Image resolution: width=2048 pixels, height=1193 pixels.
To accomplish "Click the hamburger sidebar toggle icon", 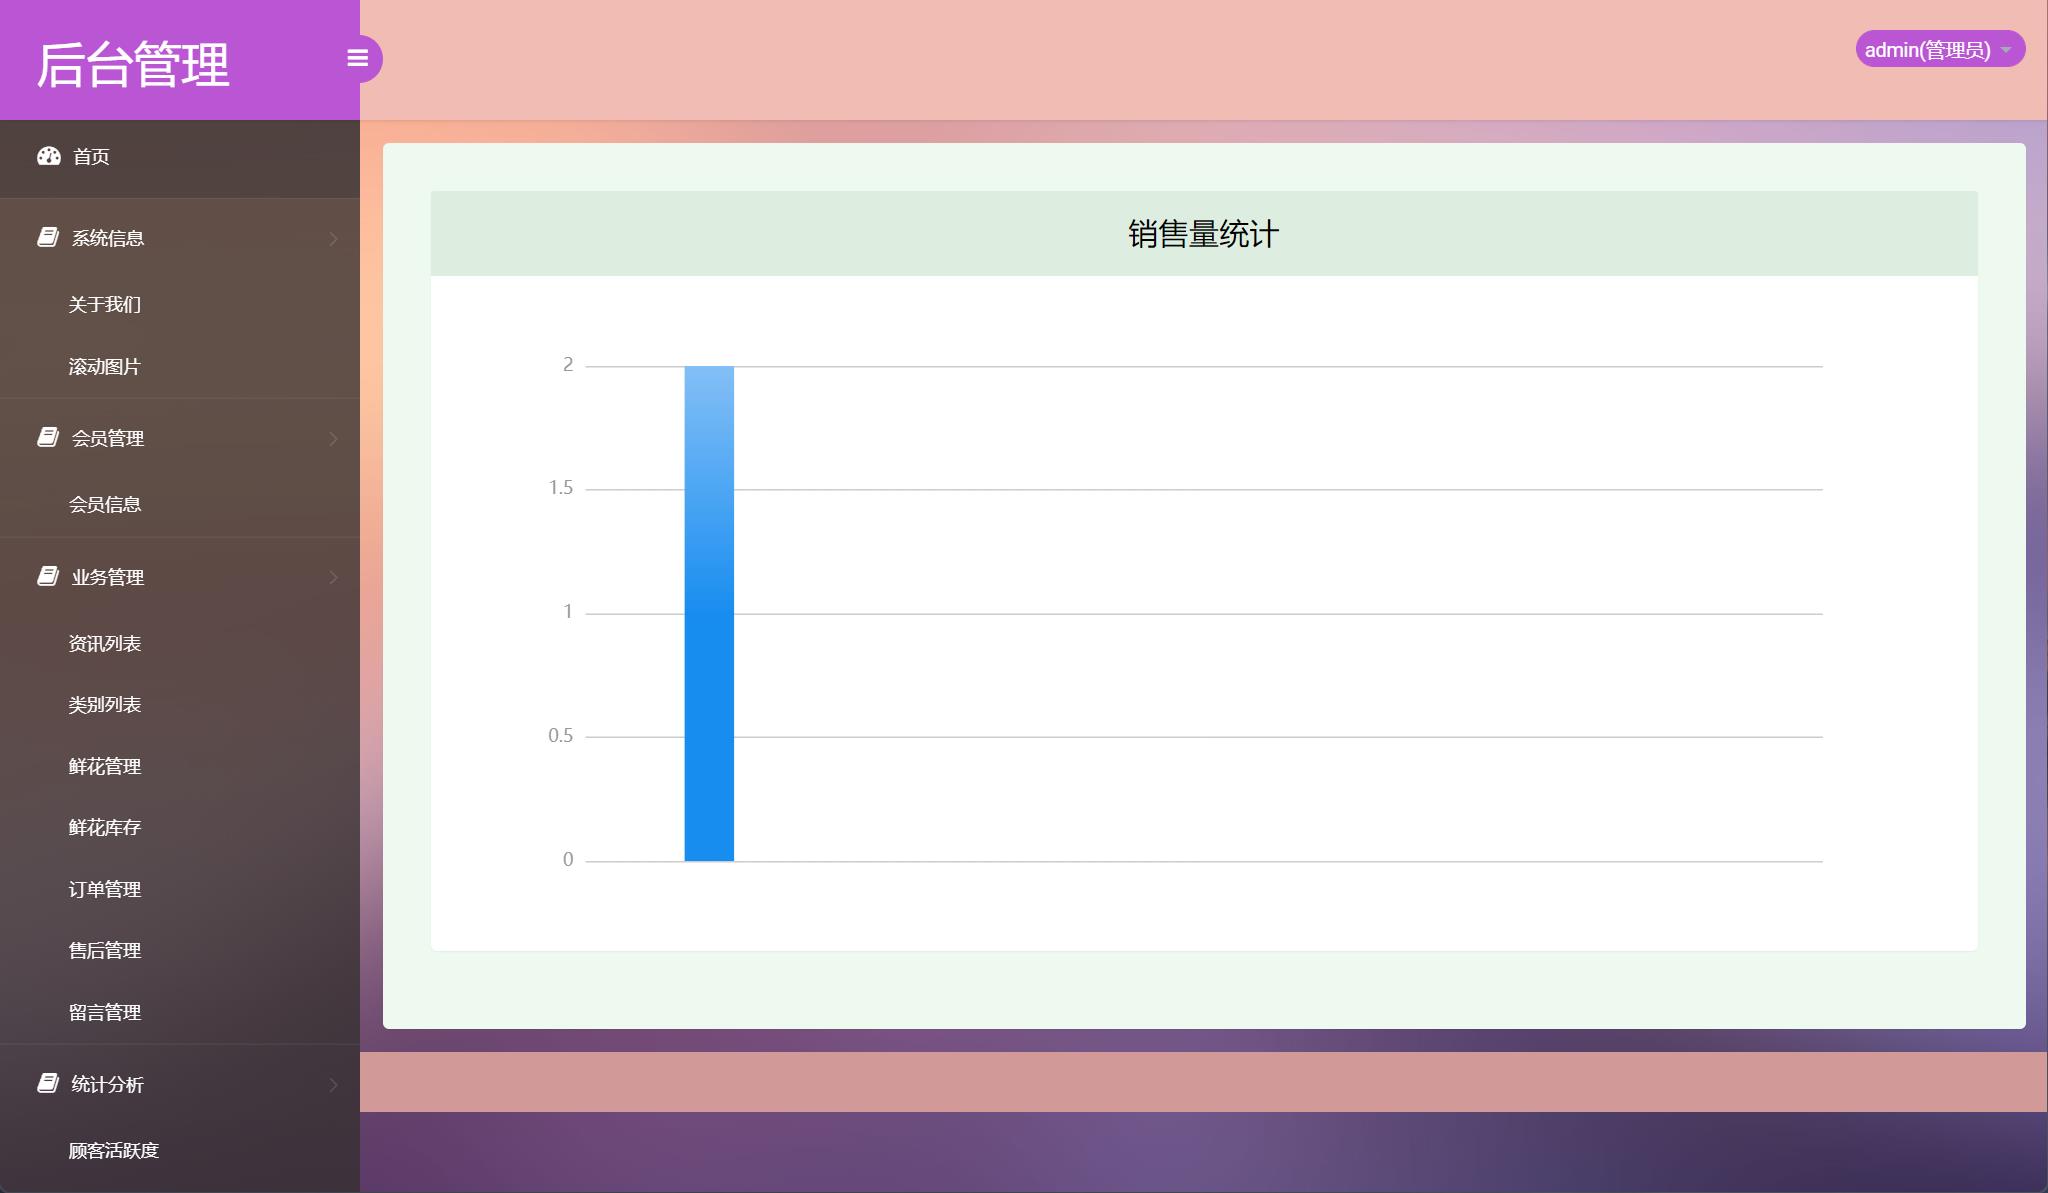I will coord(357,58).
